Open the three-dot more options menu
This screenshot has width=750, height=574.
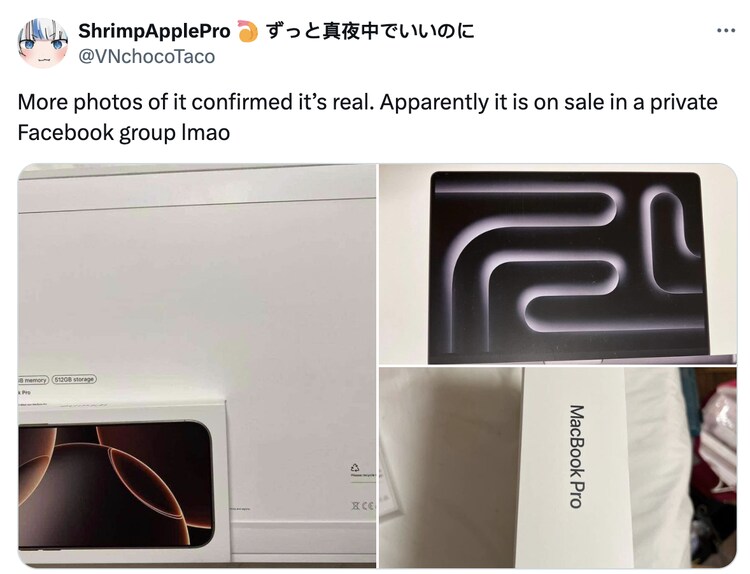pos(726,31)
